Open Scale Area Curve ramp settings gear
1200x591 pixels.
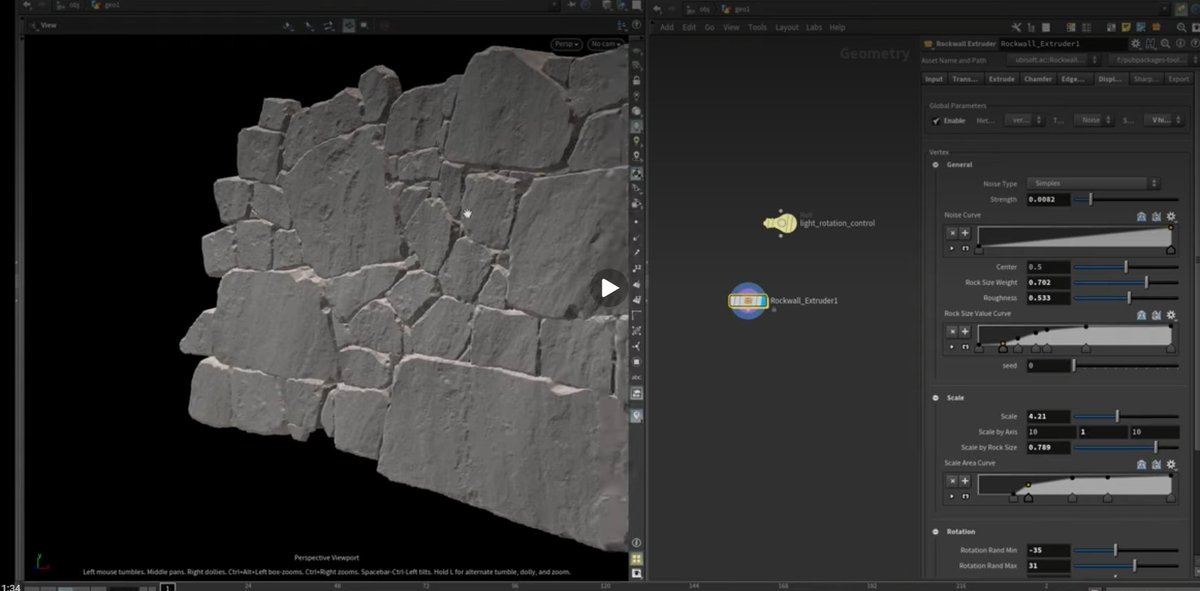click(x=1171, y=464)
